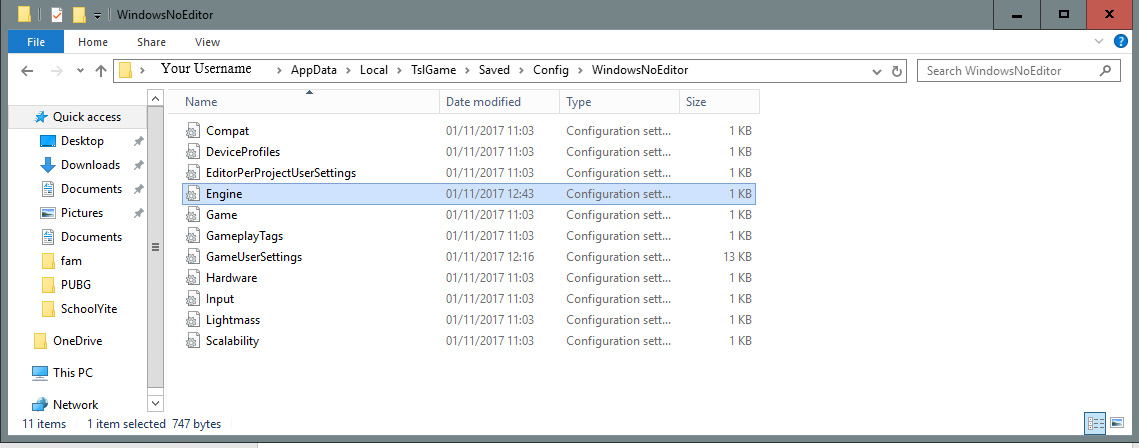
Task: Open pinned Documents in navigation pane
Action: (x=91, y=189)
